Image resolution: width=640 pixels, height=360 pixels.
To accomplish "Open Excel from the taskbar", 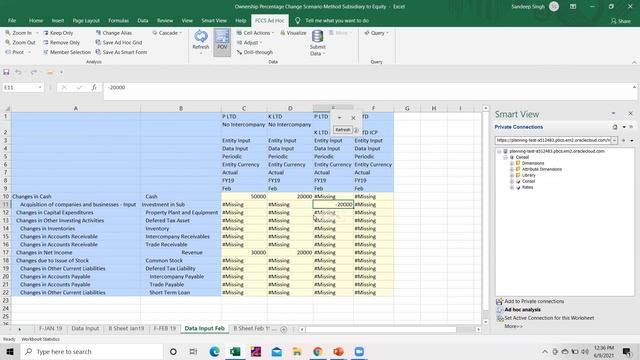I will coord(235,351).
